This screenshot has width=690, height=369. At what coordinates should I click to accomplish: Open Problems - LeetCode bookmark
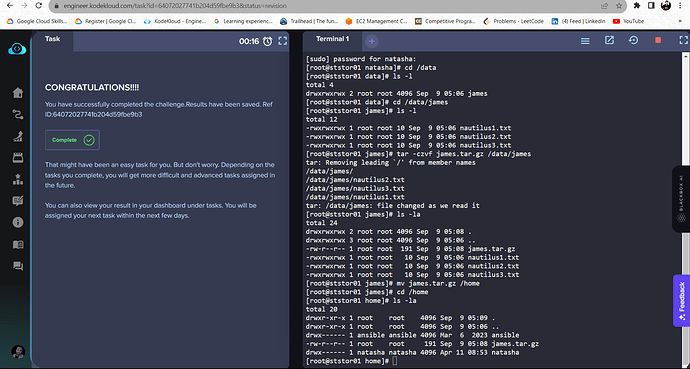coord(514,21)
